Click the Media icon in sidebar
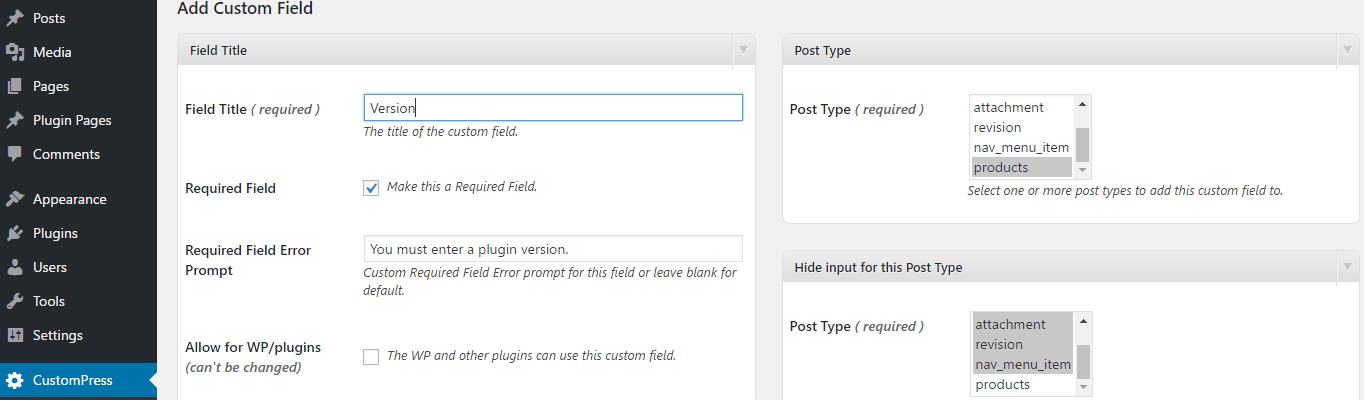Image resolution: width=1364 pixels, height=400 pixels. [x=15, y=52]
